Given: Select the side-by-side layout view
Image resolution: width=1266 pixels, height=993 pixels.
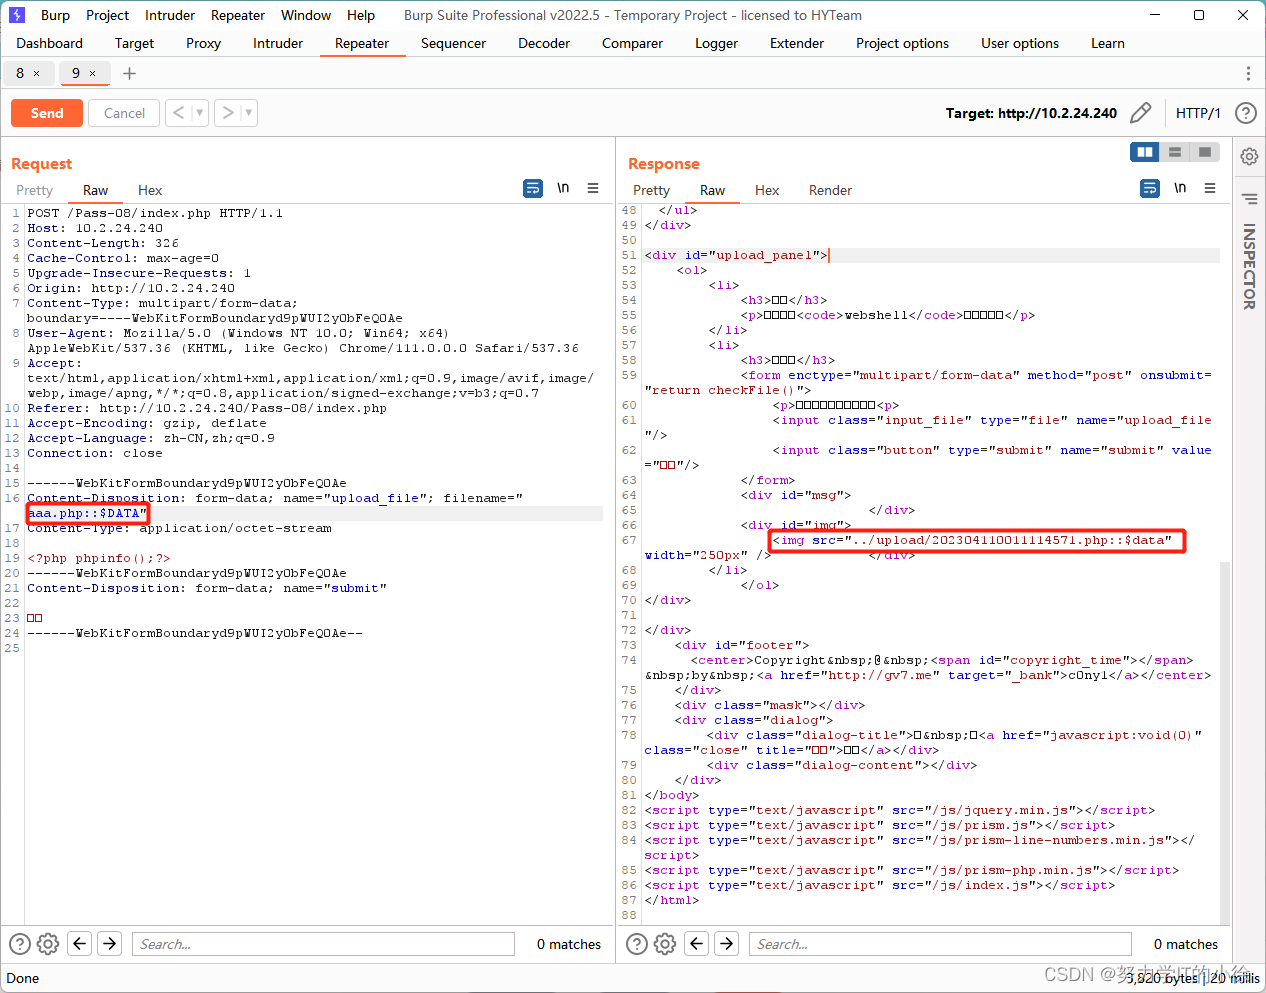Looking at the screenshot, I should coord(1145,152).
